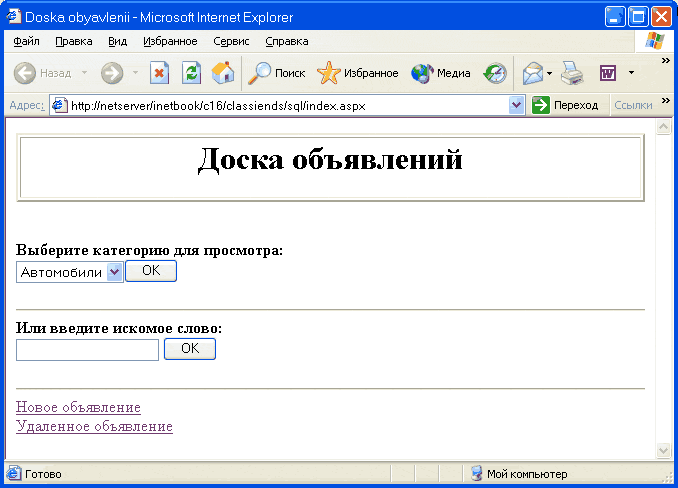The image size is (678, 488).
Task: Open the Media (Медиа) toolbar button
Action: (441, 73)
